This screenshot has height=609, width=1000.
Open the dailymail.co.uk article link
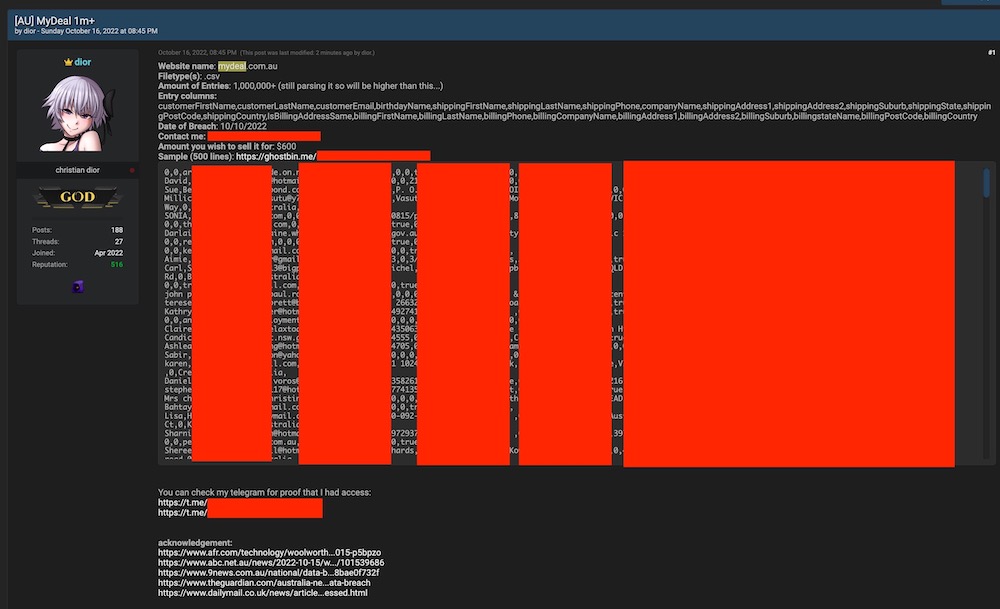[263, 593]
